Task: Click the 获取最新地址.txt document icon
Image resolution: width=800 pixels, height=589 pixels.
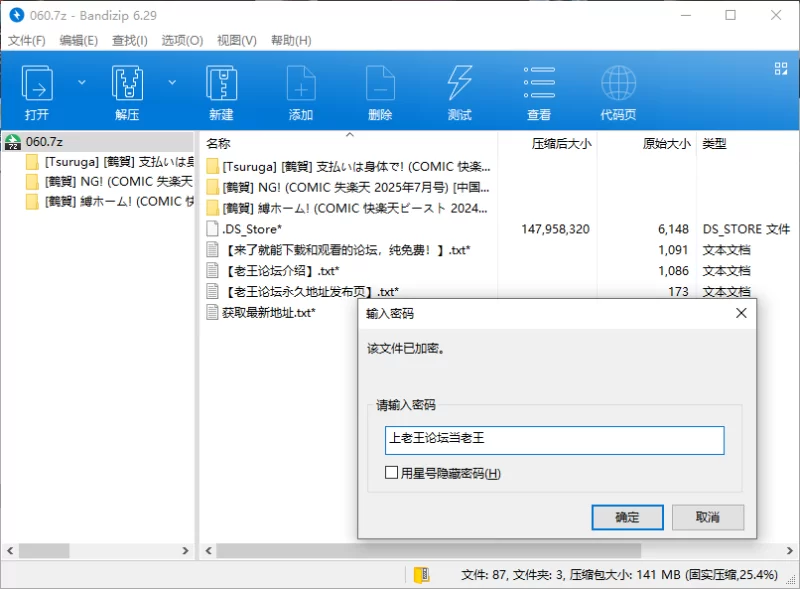Action: 212,312
